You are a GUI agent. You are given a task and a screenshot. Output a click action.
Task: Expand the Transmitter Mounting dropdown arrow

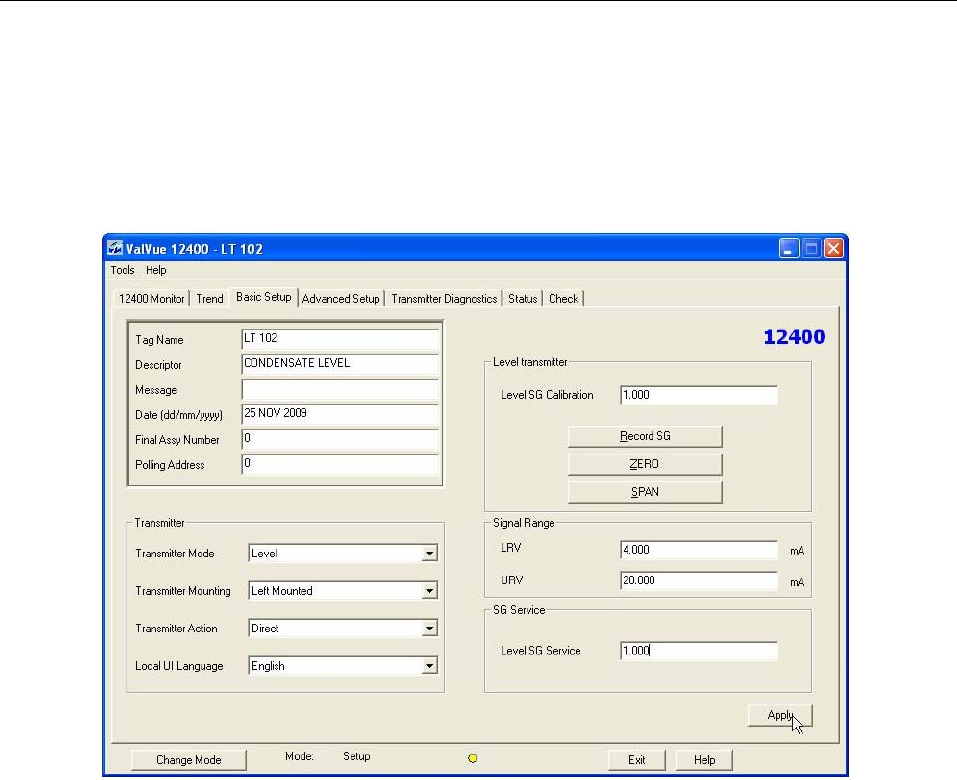click(430, 591)
